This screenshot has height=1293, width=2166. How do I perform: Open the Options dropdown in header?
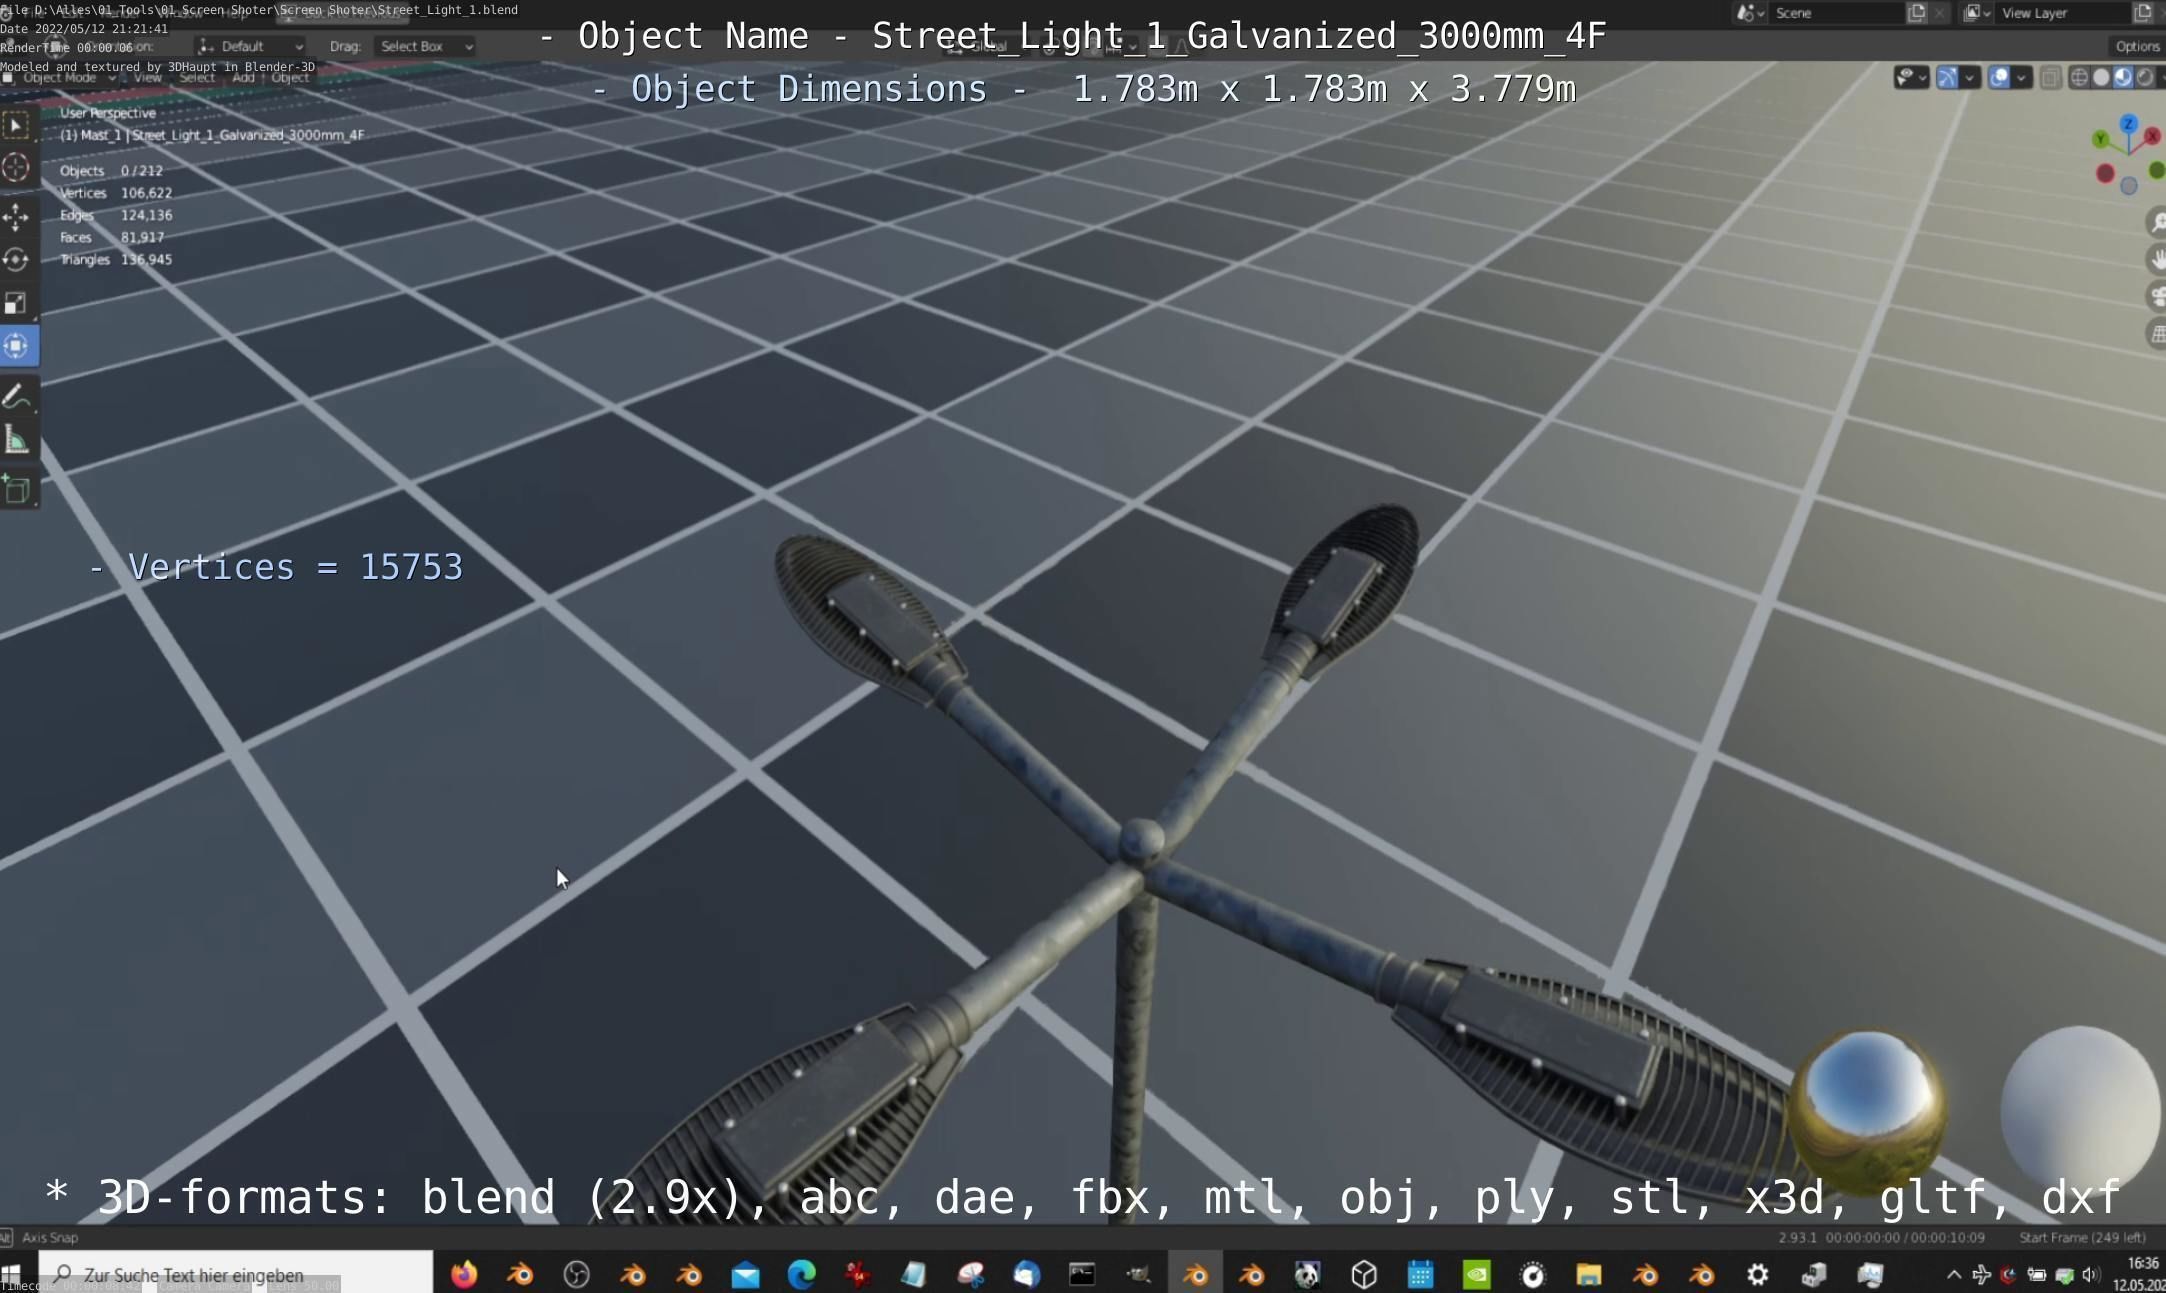pos(2137,46)
